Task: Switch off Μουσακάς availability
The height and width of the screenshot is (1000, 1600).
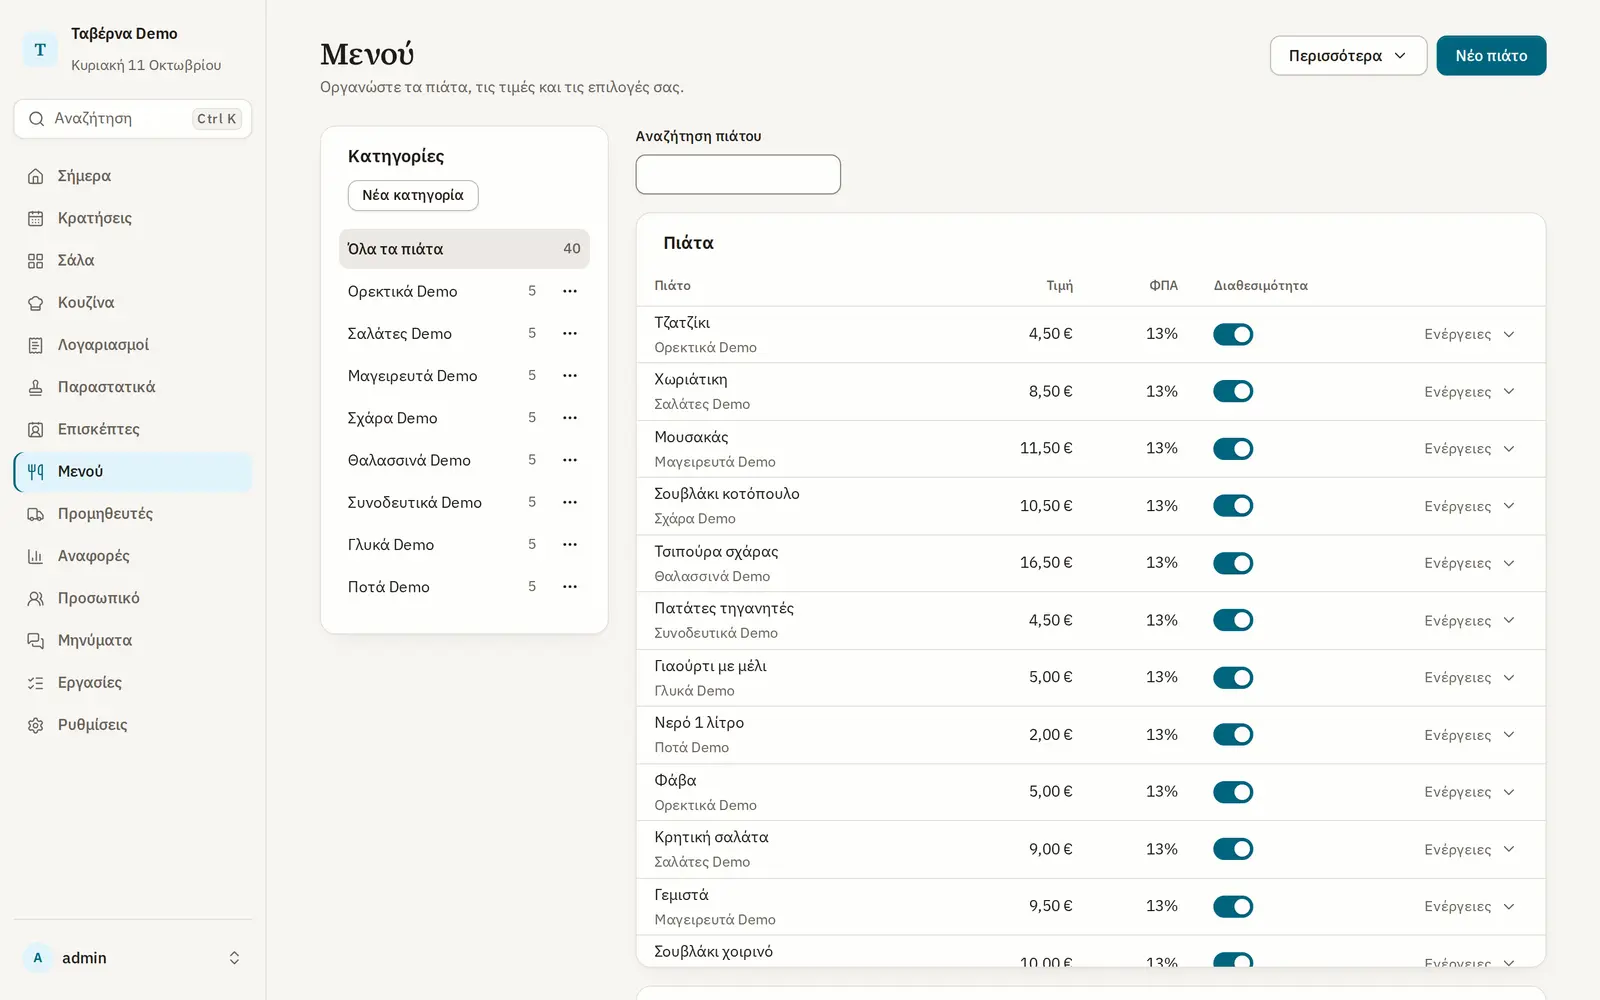Action: tap(1233, 449)
